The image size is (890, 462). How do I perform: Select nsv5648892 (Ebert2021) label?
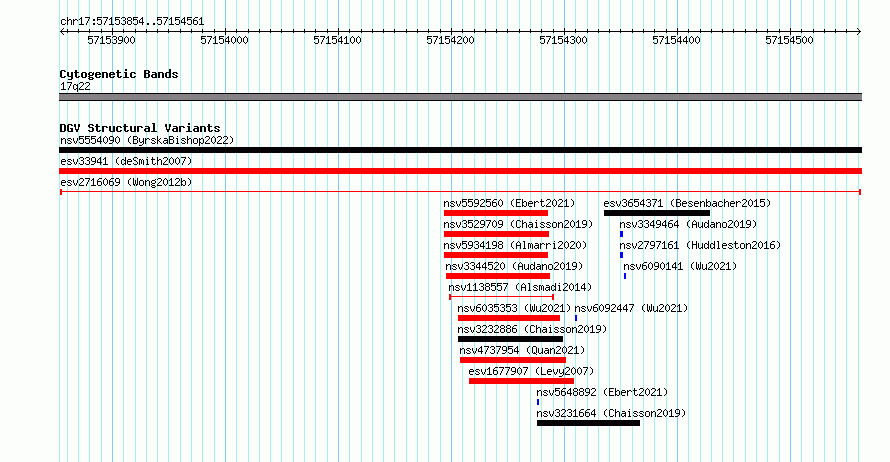[602, 392]
